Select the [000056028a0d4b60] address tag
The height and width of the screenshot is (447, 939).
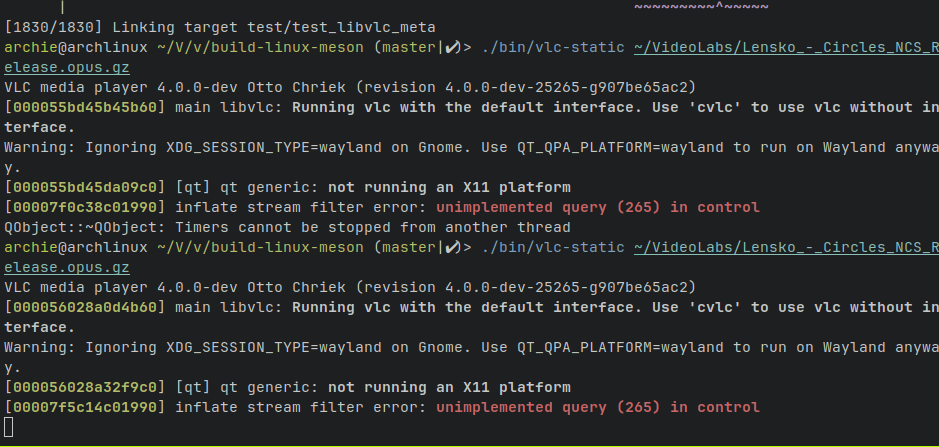coord(84,307)
